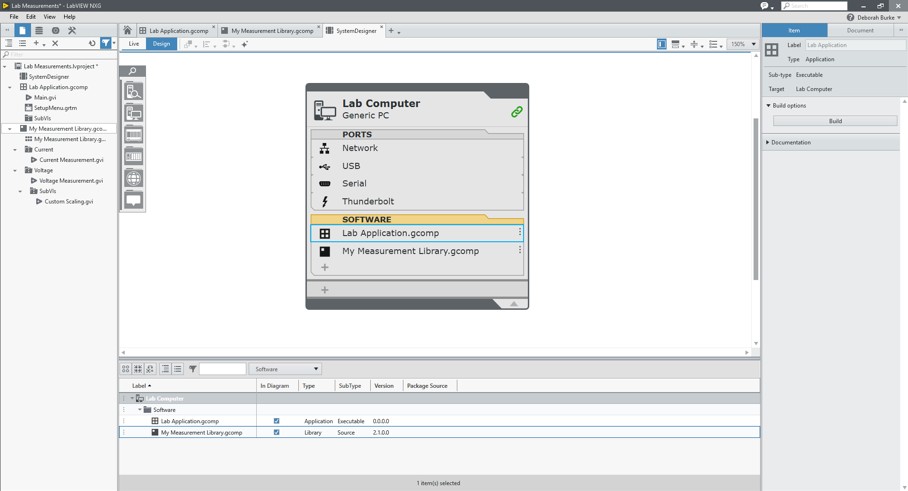
Task: Open the Deborah Burke account menu
Action: (x=878, y=17)
